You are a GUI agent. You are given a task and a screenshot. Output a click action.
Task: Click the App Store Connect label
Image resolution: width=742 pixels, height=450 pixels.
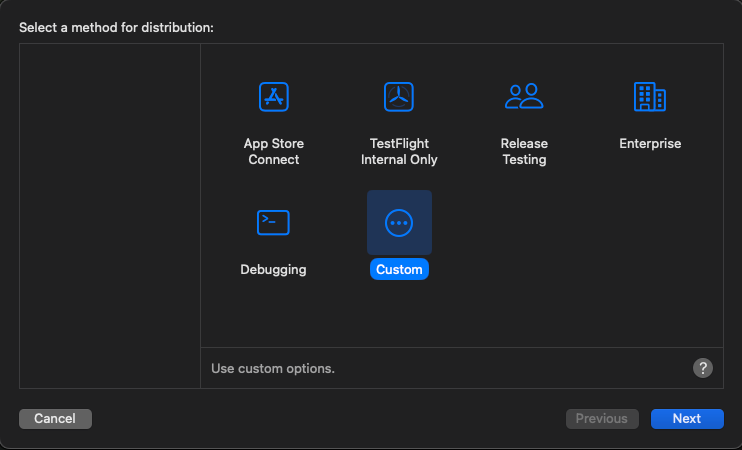pos(274,151)
